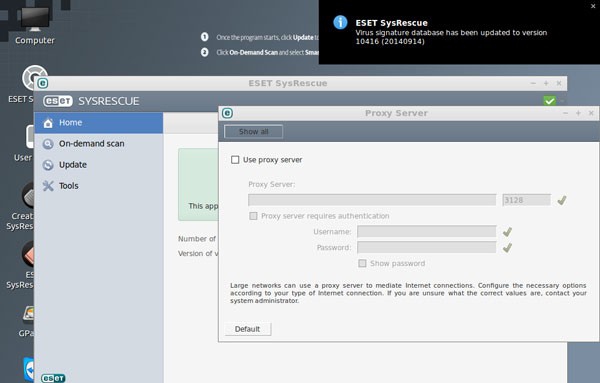Open the Home section in SysRescue sidebar

coord(99,123)
